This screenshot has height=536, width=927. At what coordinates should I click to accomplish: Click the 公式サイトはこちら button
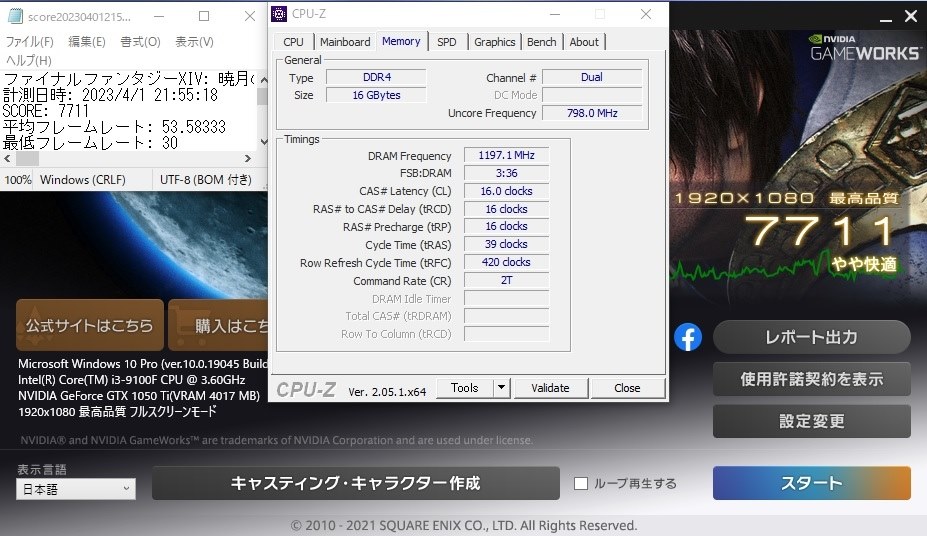click(x=90, y=325)
